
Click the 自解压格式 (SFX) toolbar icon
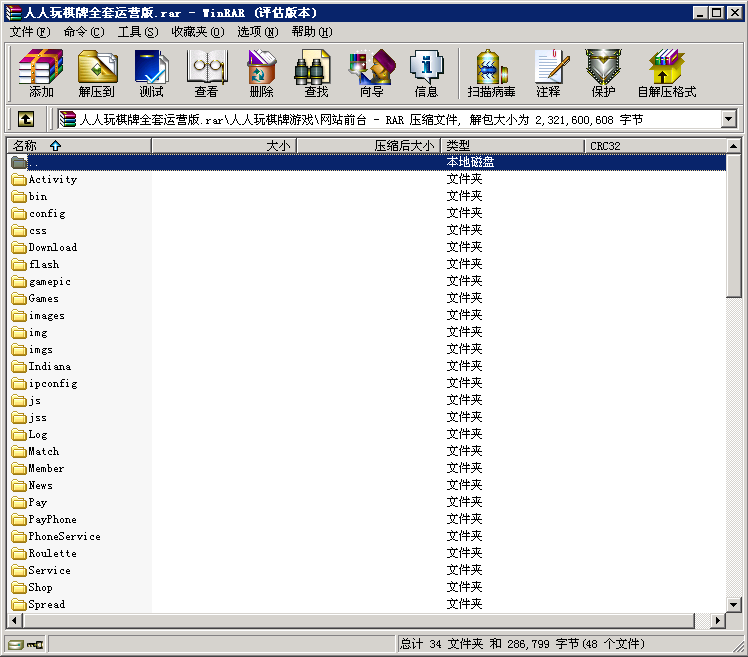pyautogui.click(x=666, y=73)
